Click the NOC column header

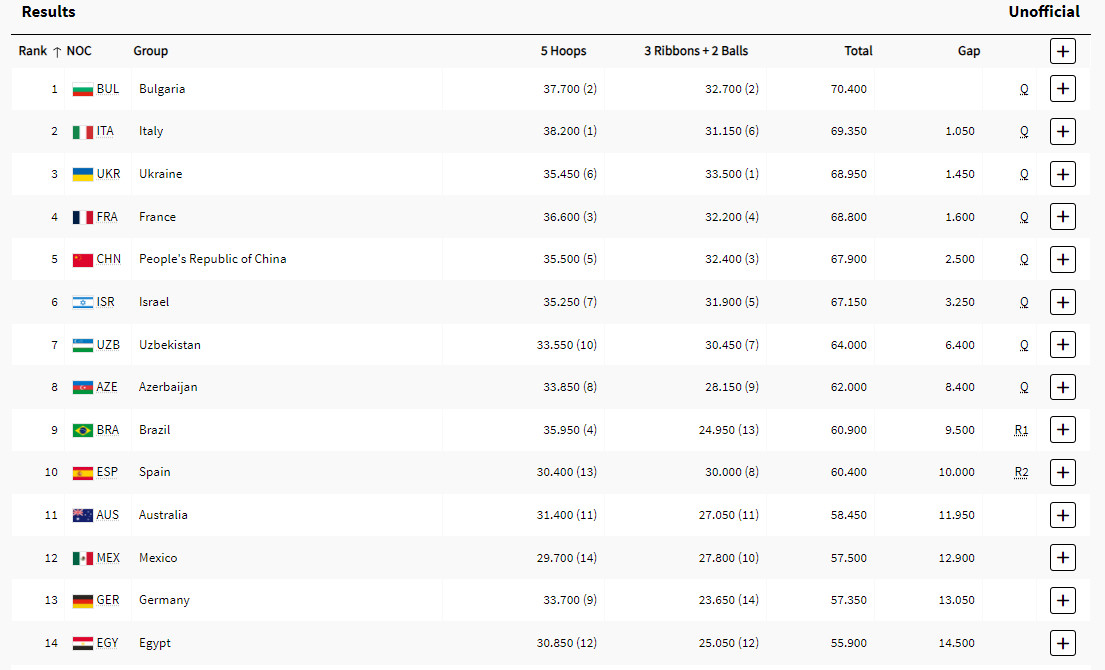tap(79, 51)
